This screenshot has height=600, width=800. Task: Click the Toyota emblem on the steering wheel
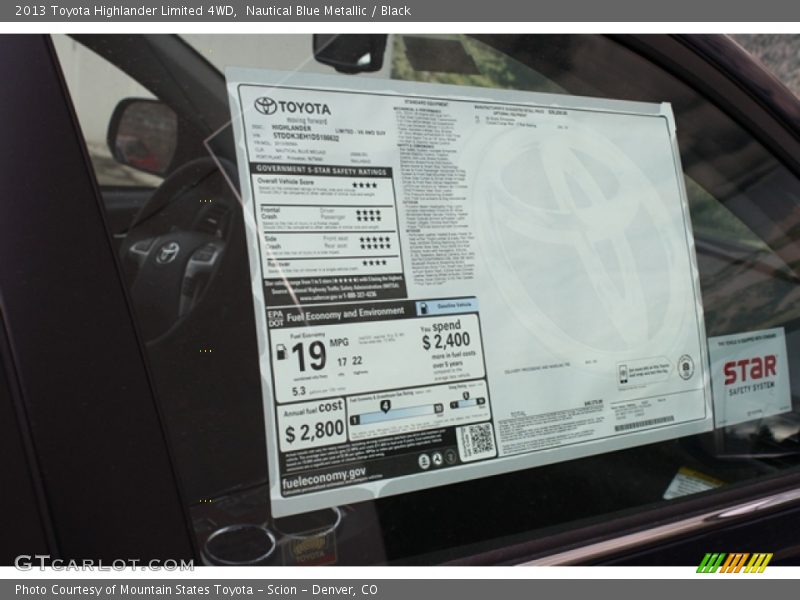tap(167, 253)
